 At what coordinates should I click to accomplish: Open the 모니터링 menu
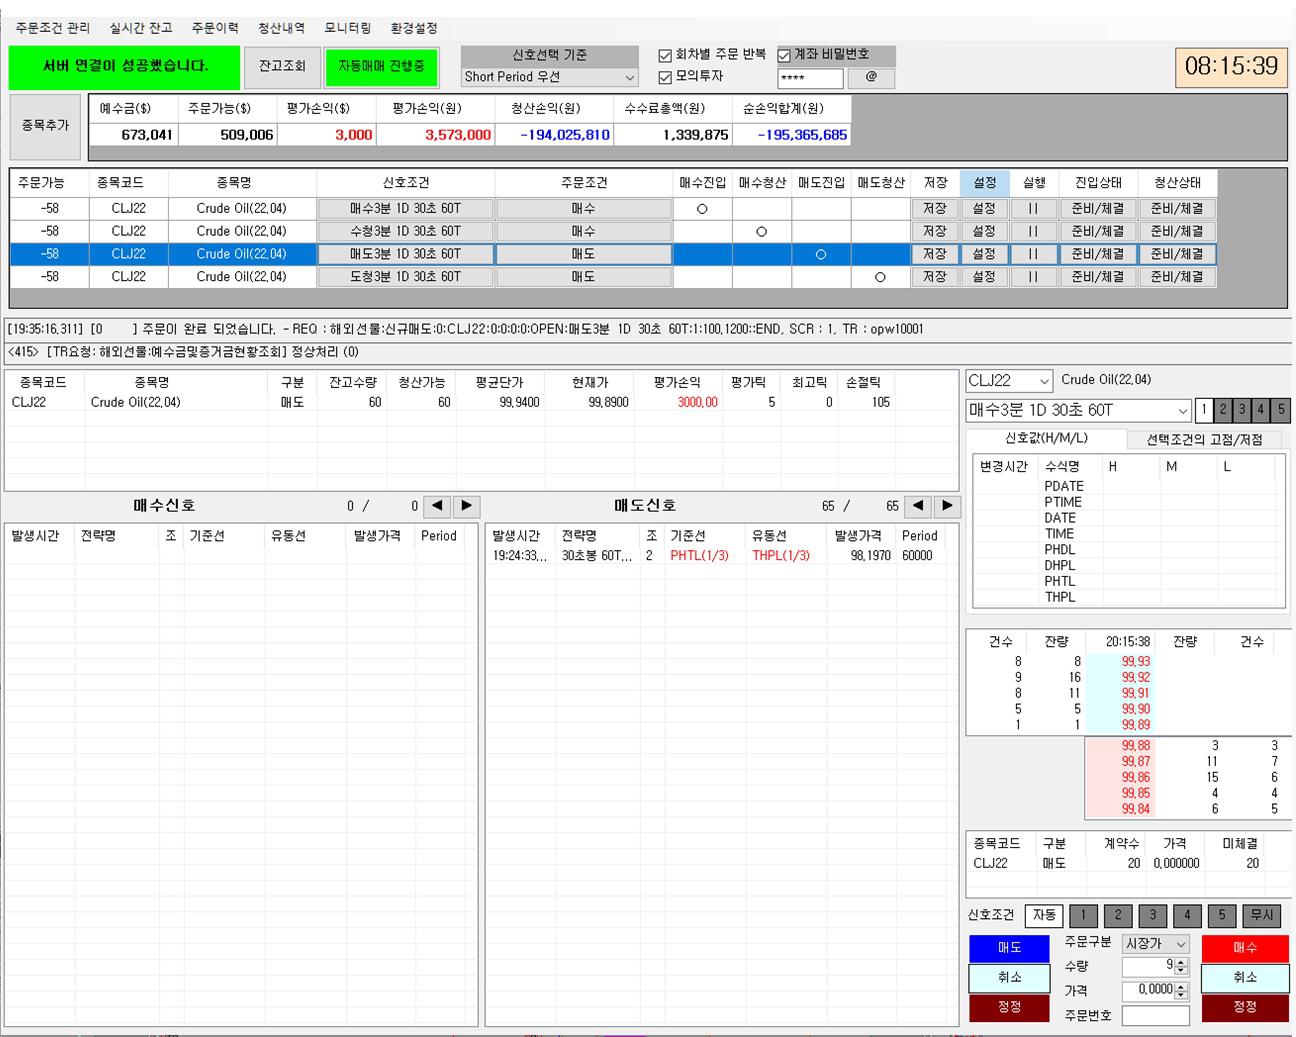click(347, 28)
